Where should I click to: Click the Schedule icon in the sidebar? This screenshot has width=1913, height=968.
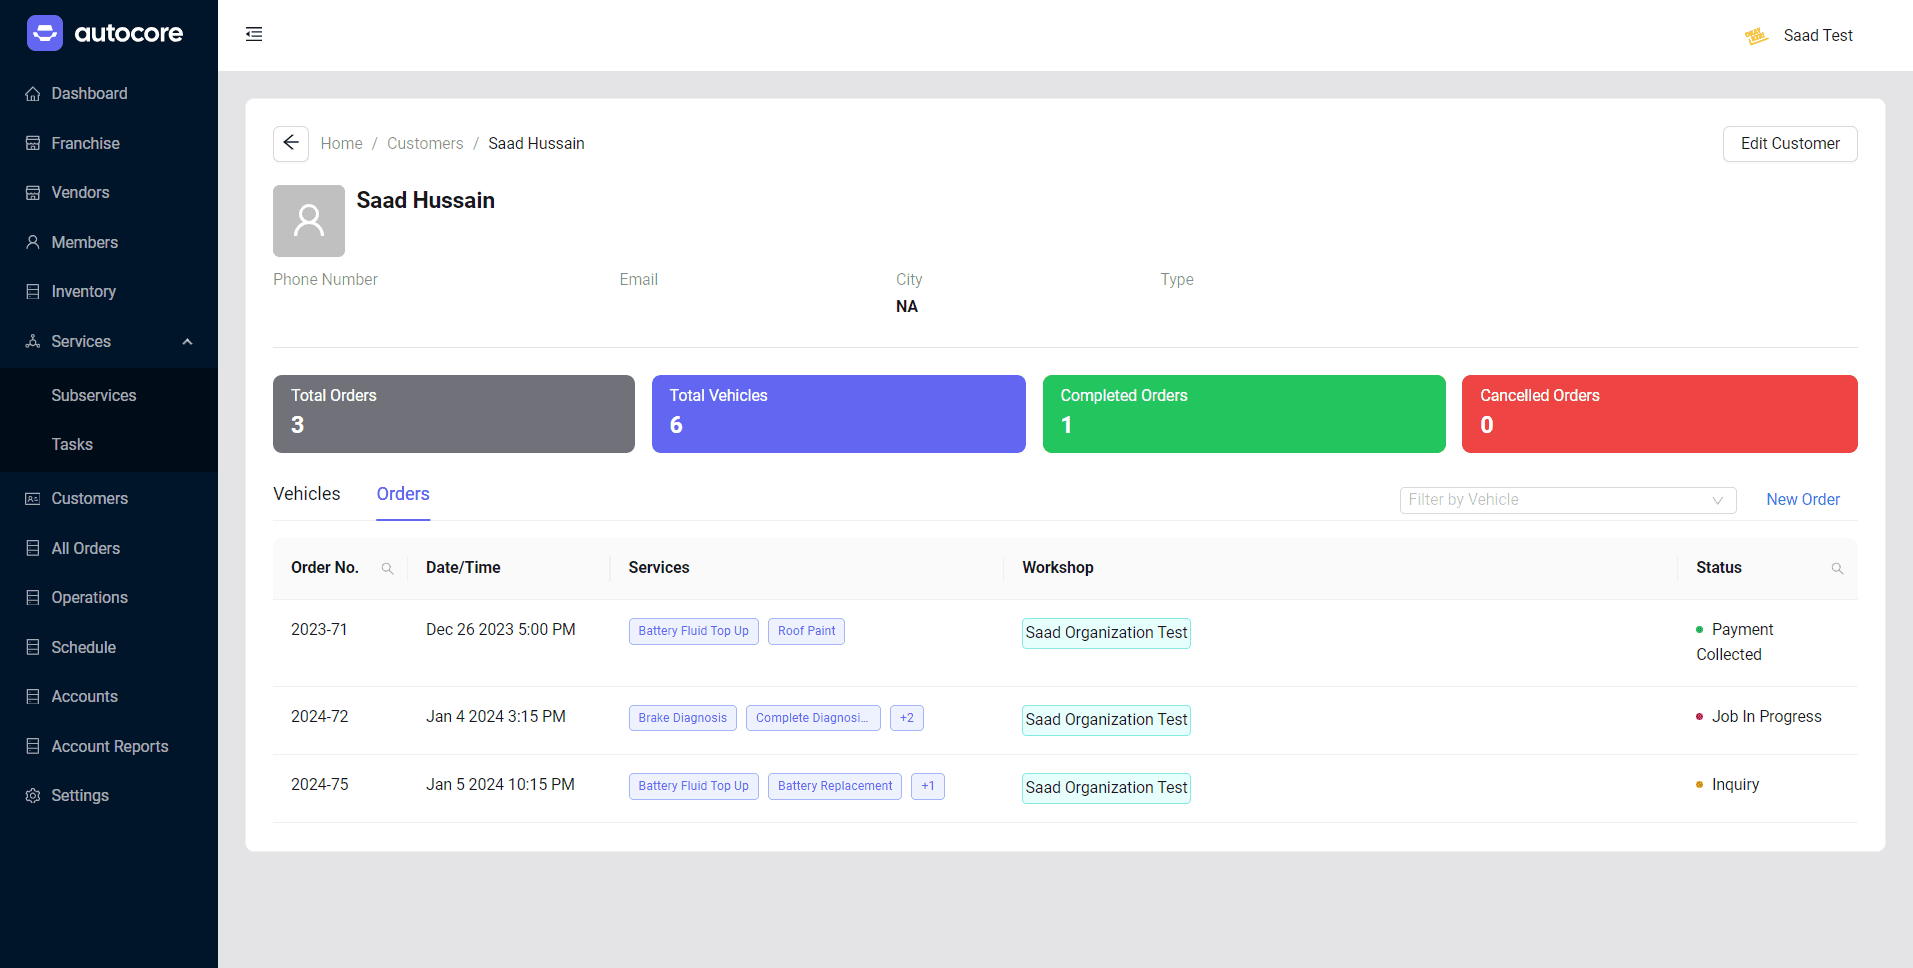tap(33, 647)
